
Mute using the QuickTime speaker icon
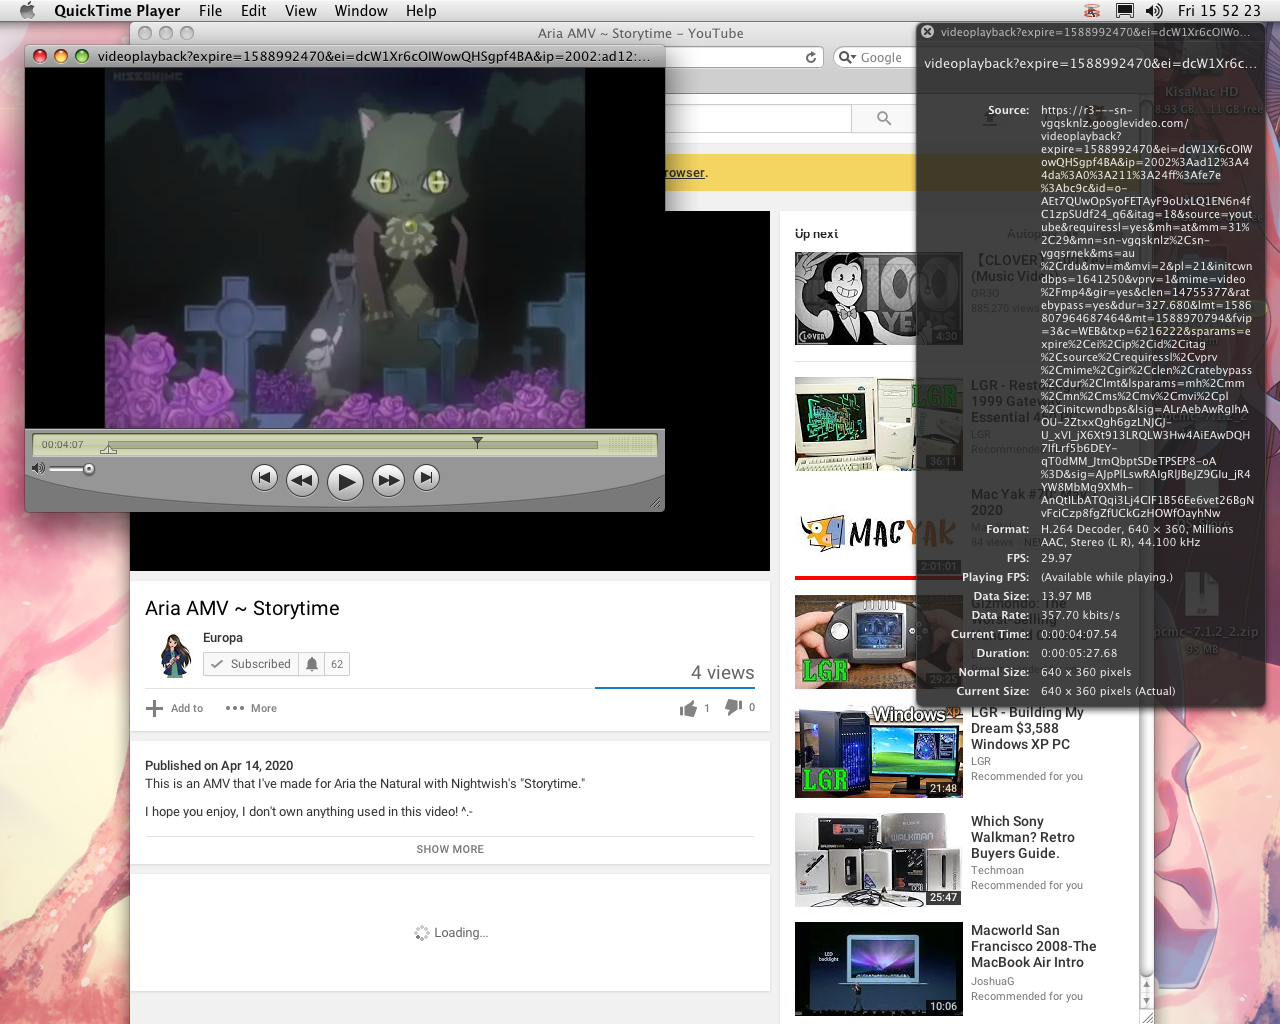tap(38, 468)
